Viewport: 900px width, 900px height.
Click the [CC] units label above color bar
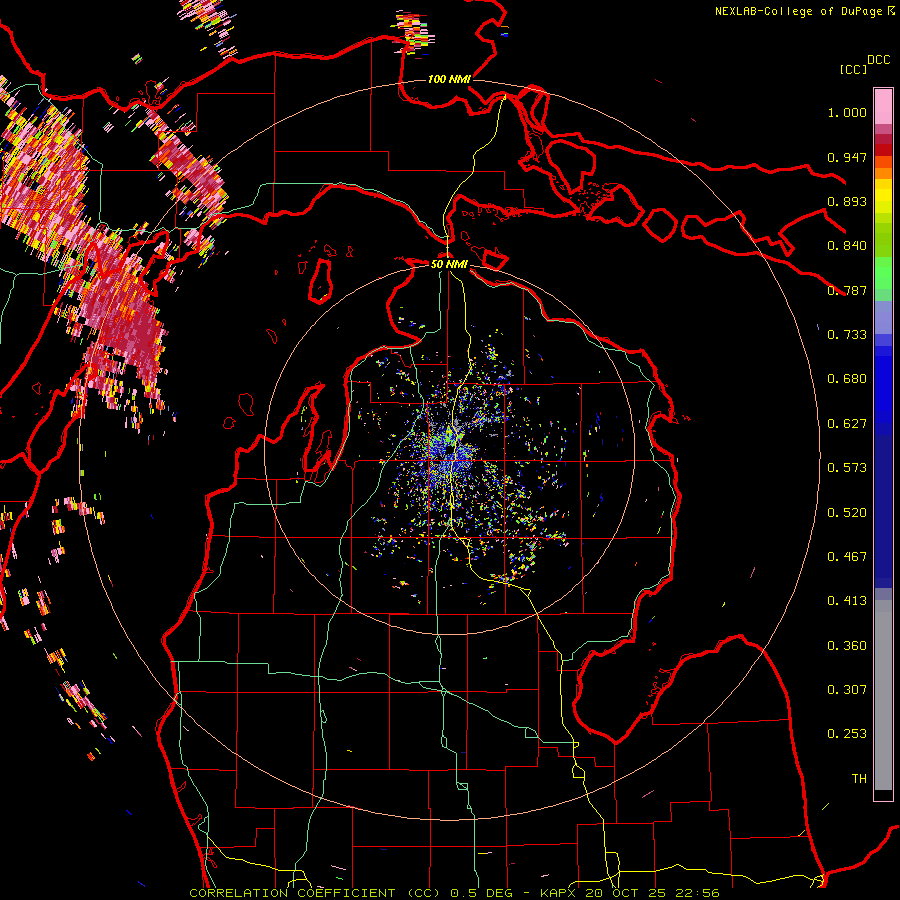(x=853, y=69)
